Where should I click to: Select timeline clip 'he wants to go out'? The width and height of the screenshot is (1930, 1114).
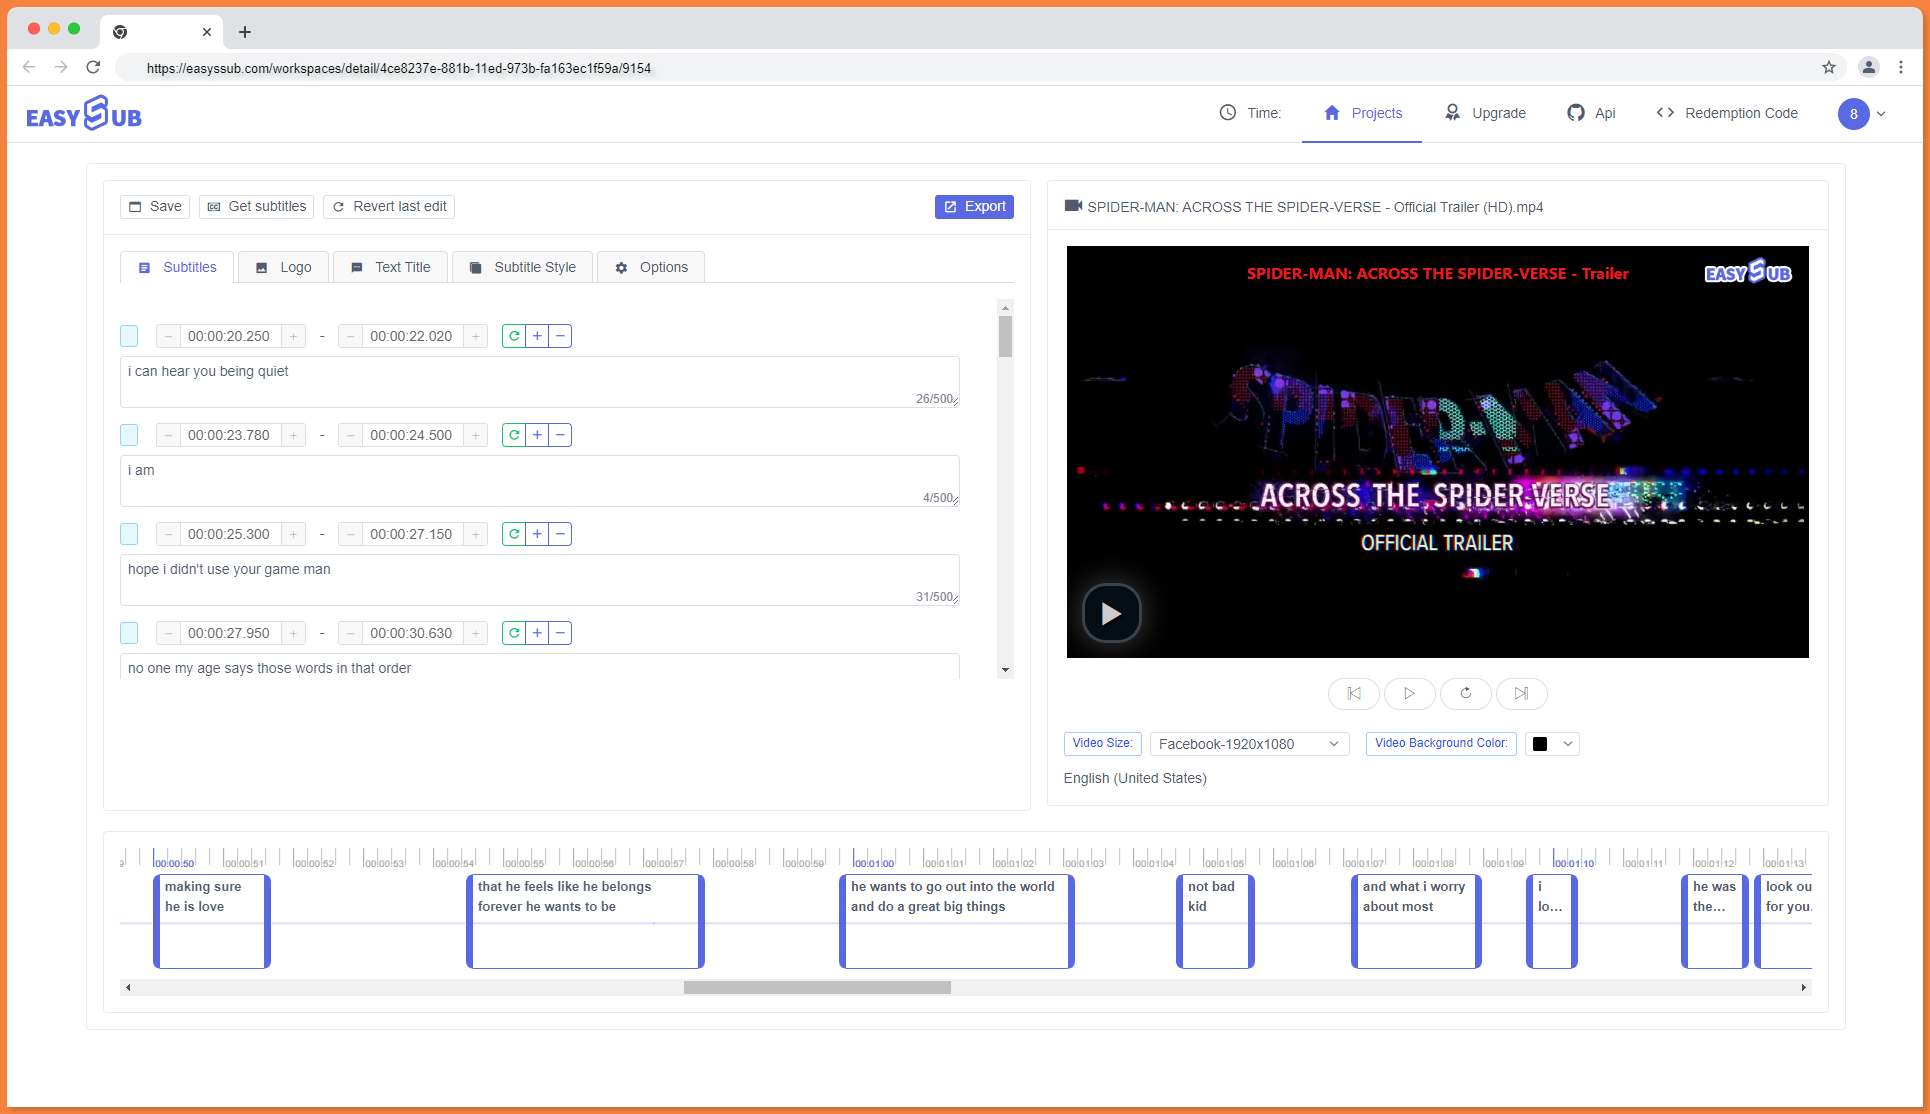click(x=957, y=921)
